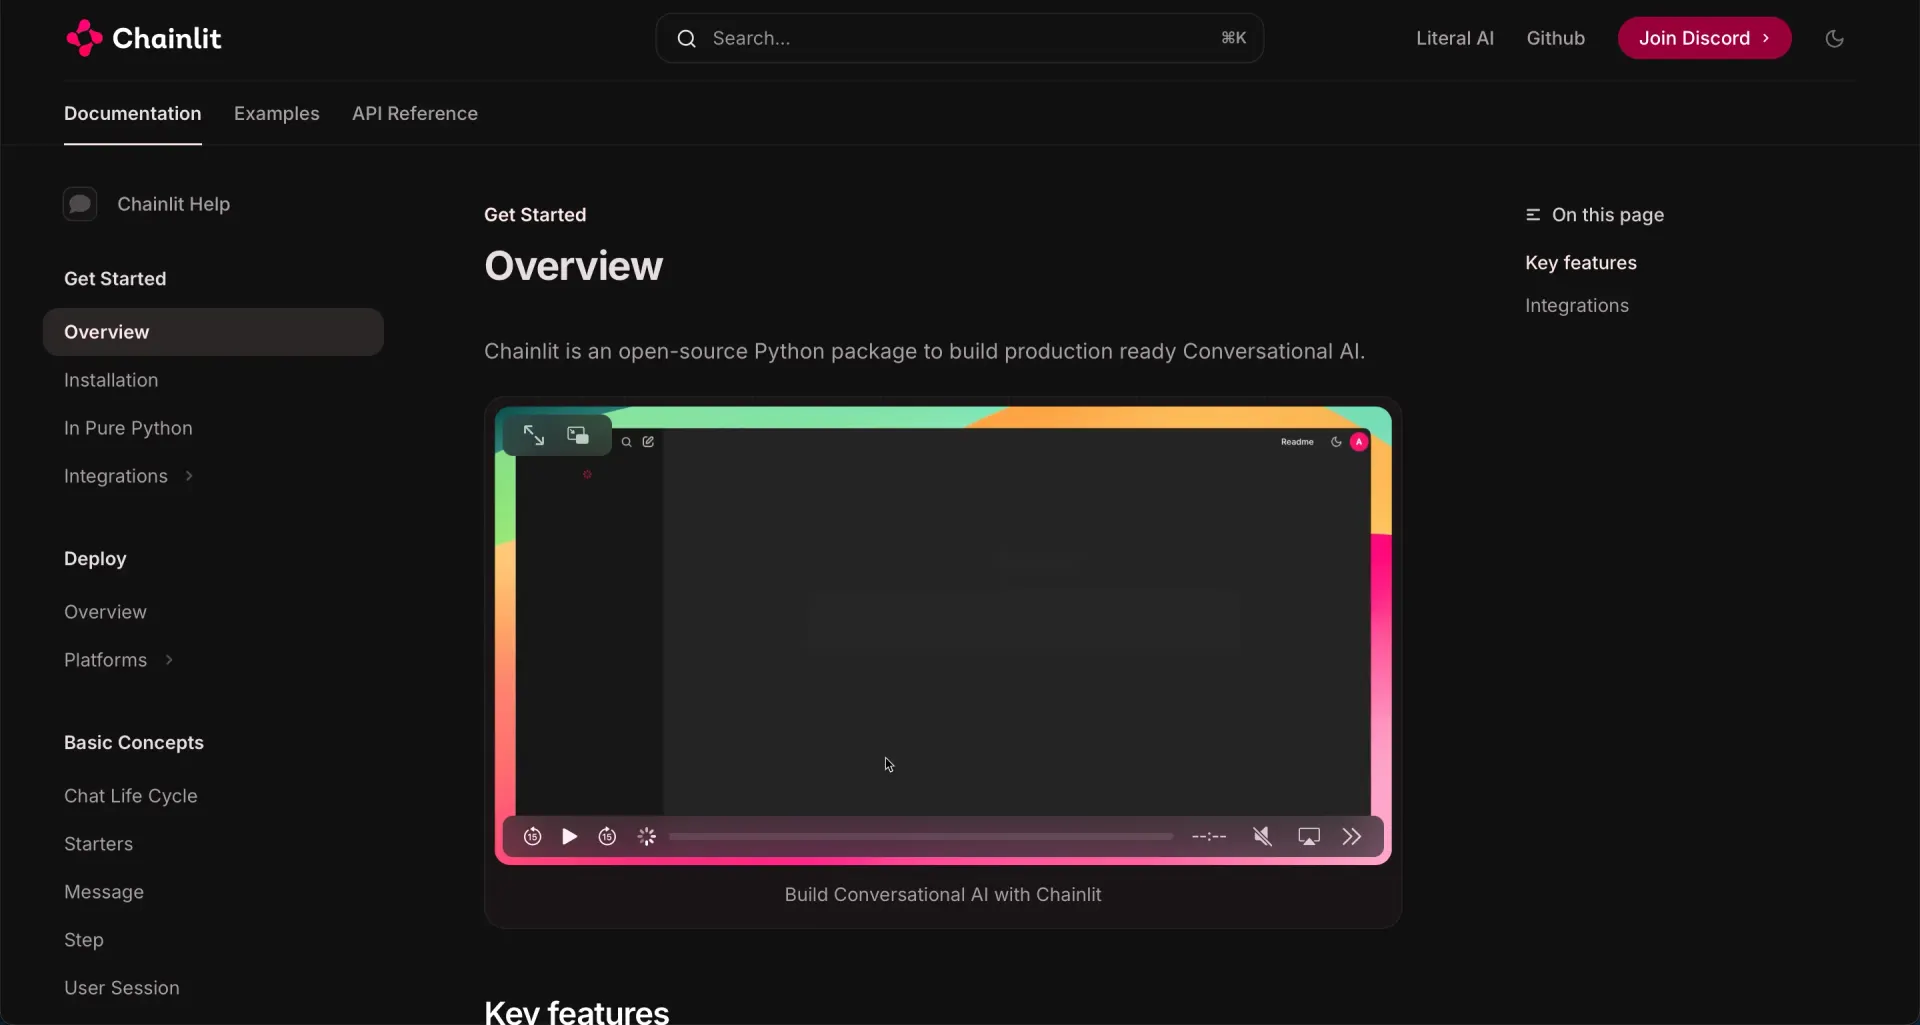Click the Chainlit logo icon

pyautogui.click(x=84, y=38)
